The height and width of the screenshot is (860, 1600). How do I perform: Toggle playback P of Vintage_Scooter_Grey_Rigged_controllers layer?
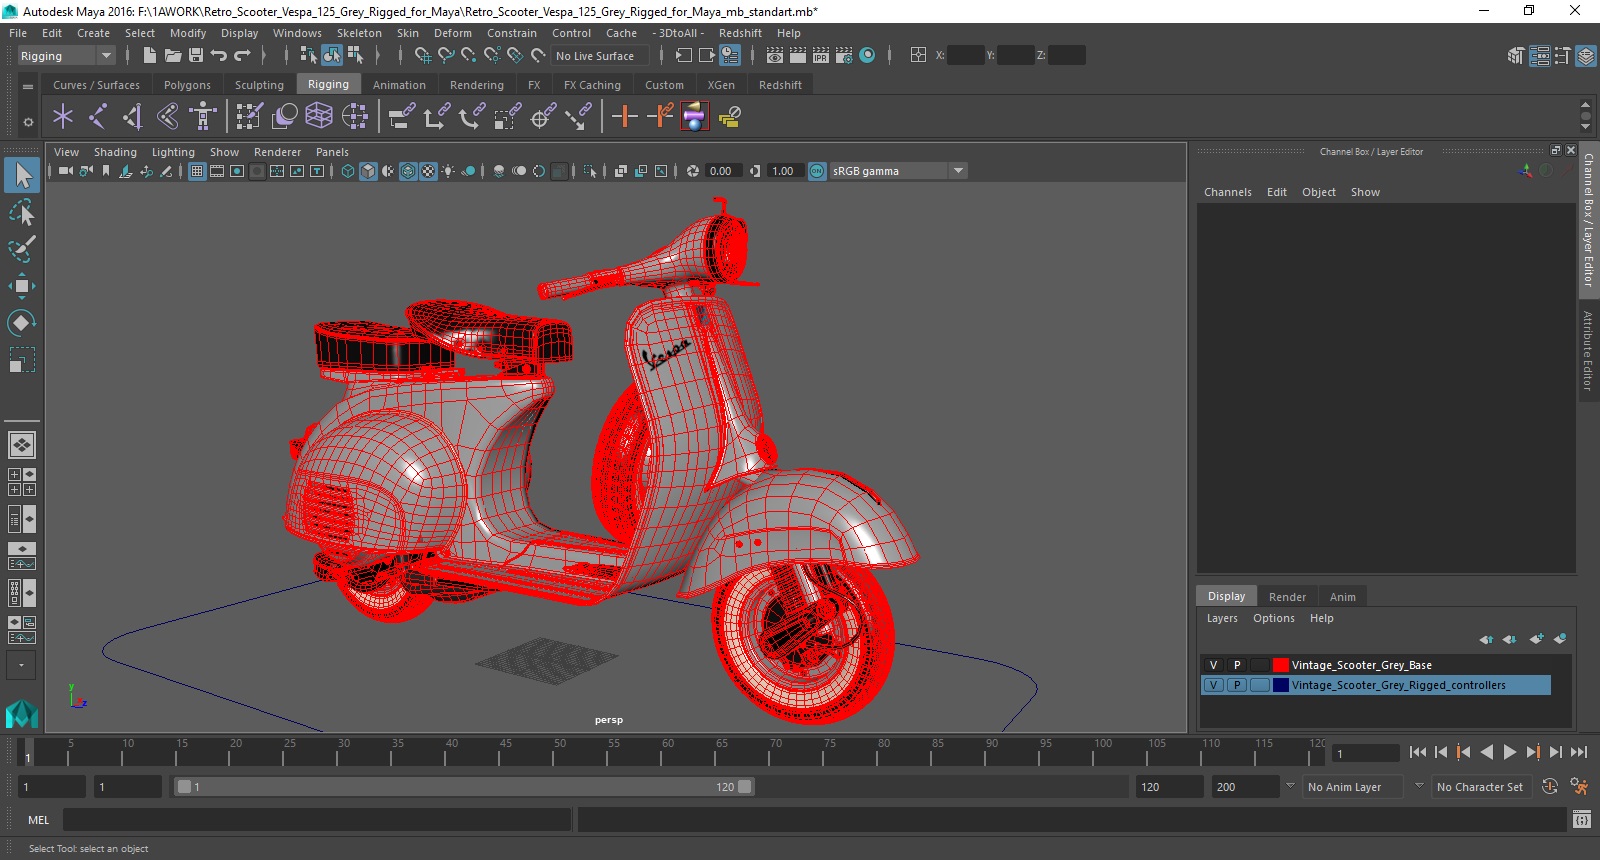point(1237,685)
